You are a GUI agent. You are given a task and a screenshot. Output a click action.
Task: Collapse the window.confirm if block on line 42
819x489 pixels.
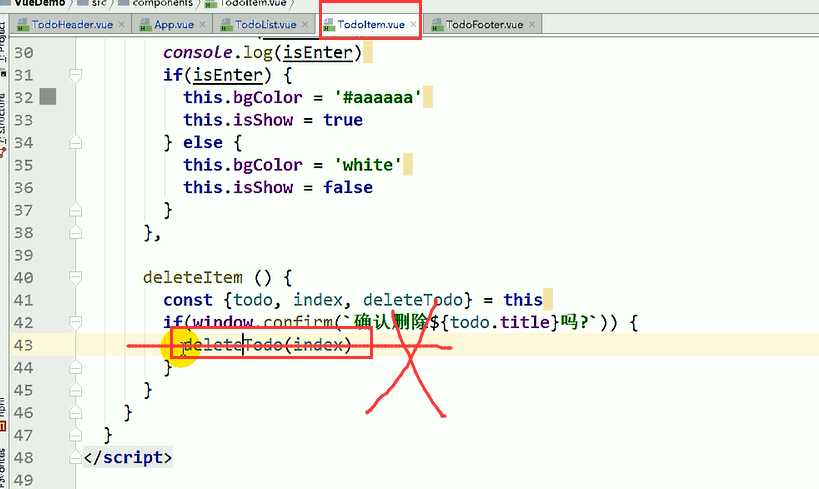75,322
